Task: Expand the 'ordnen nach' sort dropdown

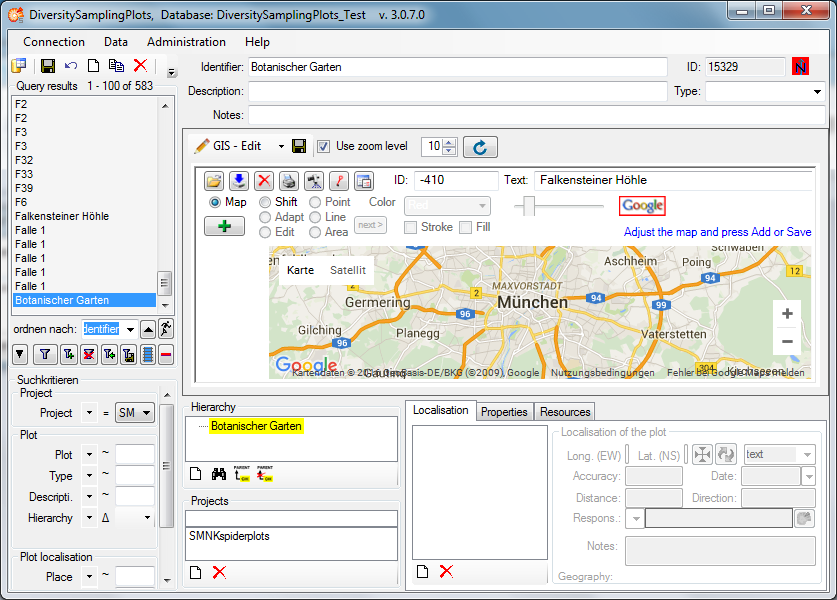Action: 130,329
